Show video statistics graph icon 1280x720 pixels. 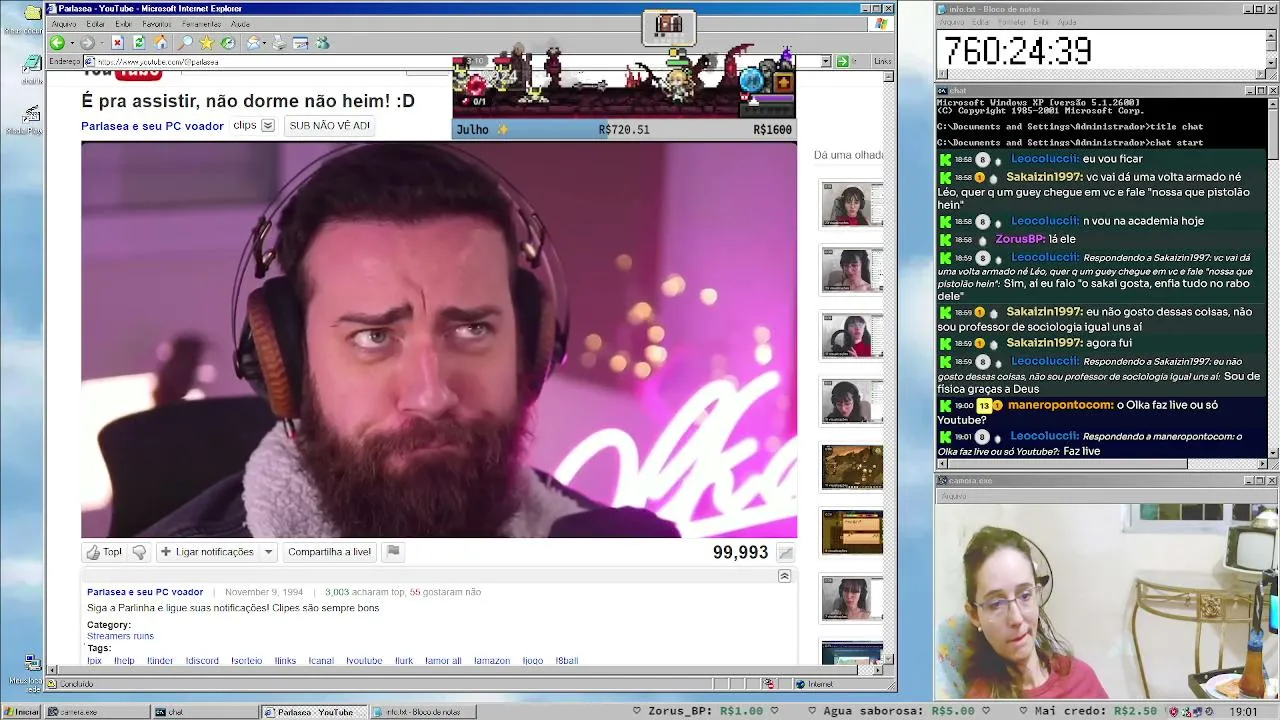tap(786, 553)
